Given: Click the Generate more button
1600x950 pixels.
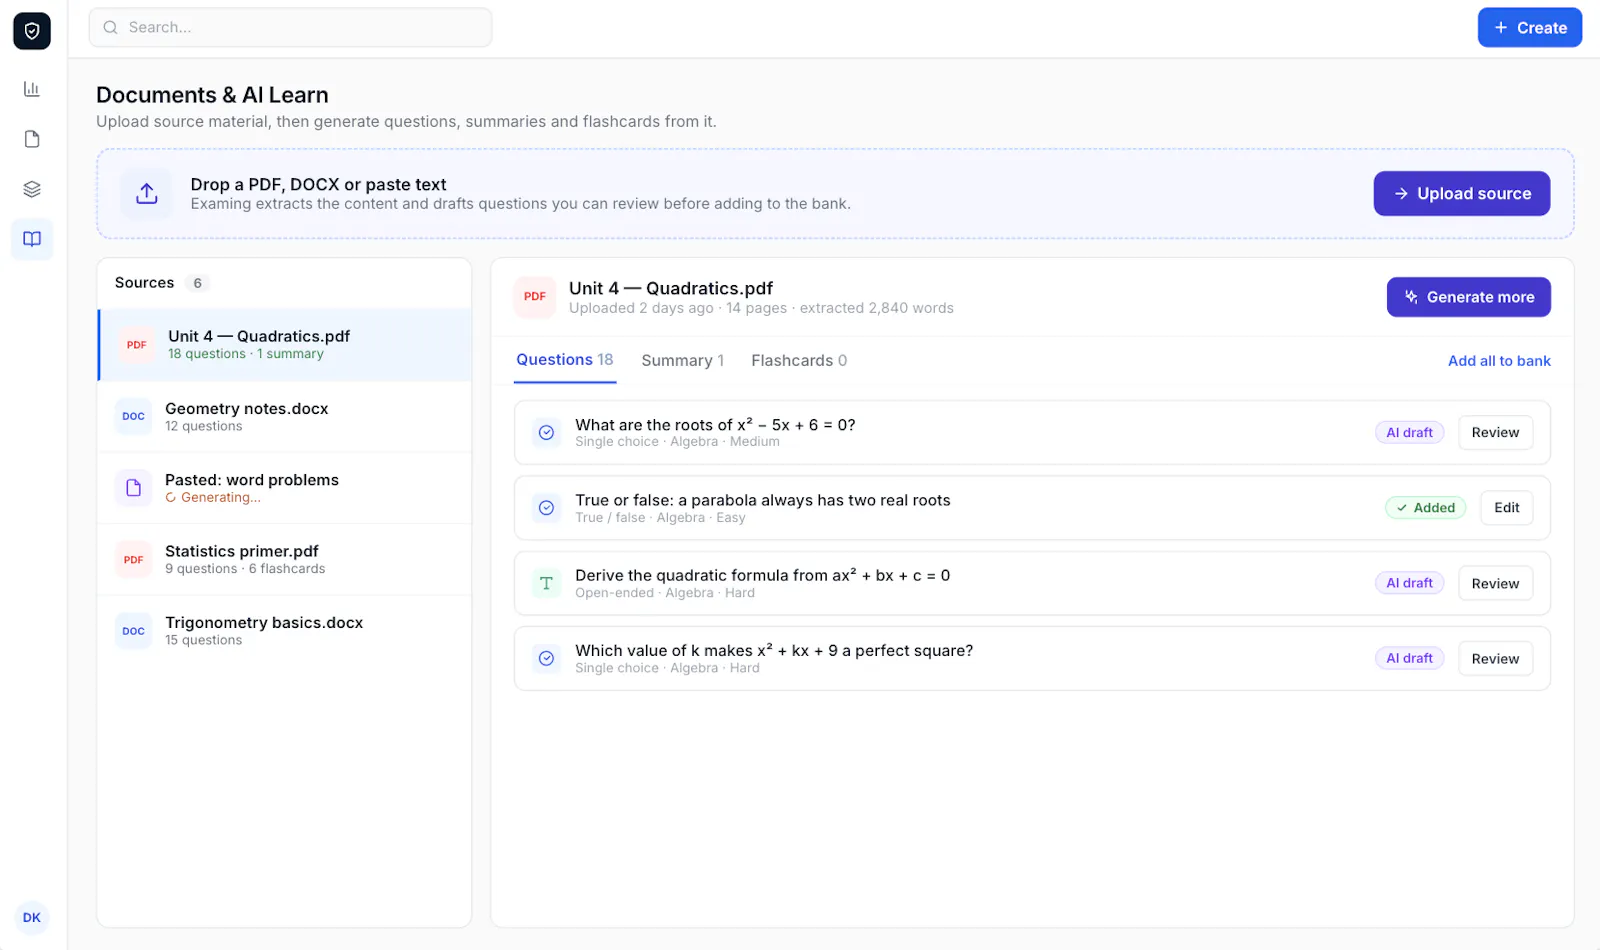Looking at the screenshot, I should 1469,297.
